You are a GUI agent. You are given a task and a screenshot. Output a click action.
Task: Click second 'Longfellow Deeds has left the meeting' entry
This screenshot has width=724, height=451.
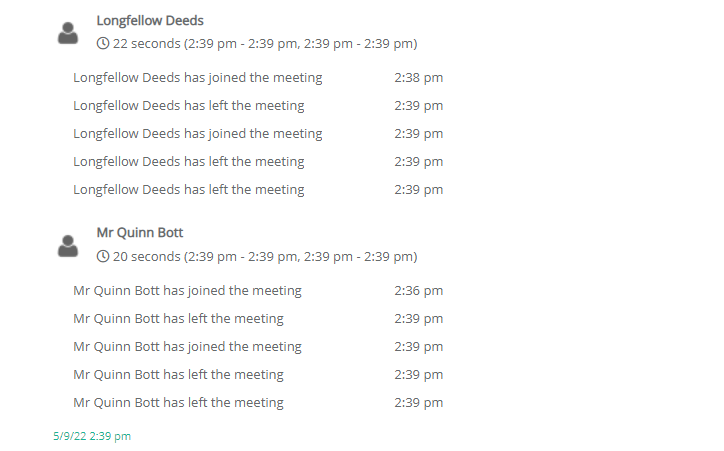click(189, 162)
